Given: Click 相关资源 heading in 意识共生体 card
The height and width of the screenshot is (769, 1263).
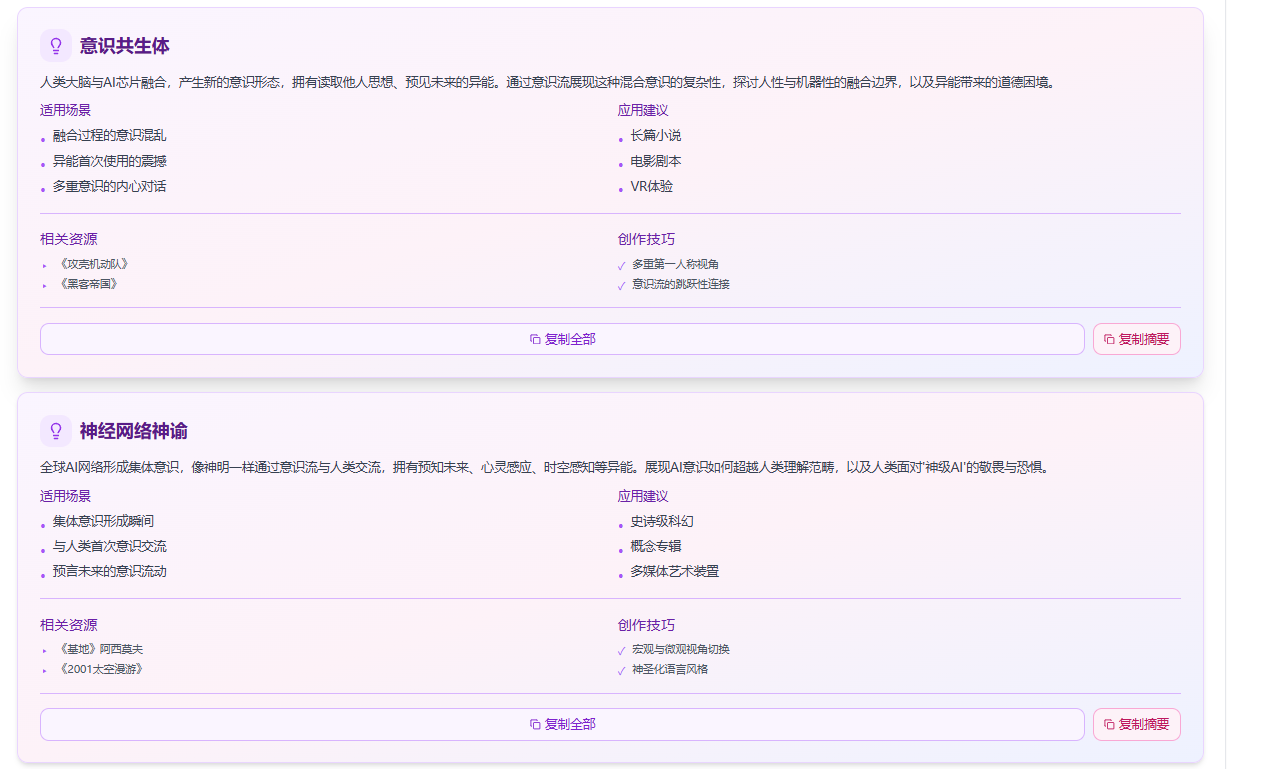Looking at the screenshot, I should pos(69,239).
